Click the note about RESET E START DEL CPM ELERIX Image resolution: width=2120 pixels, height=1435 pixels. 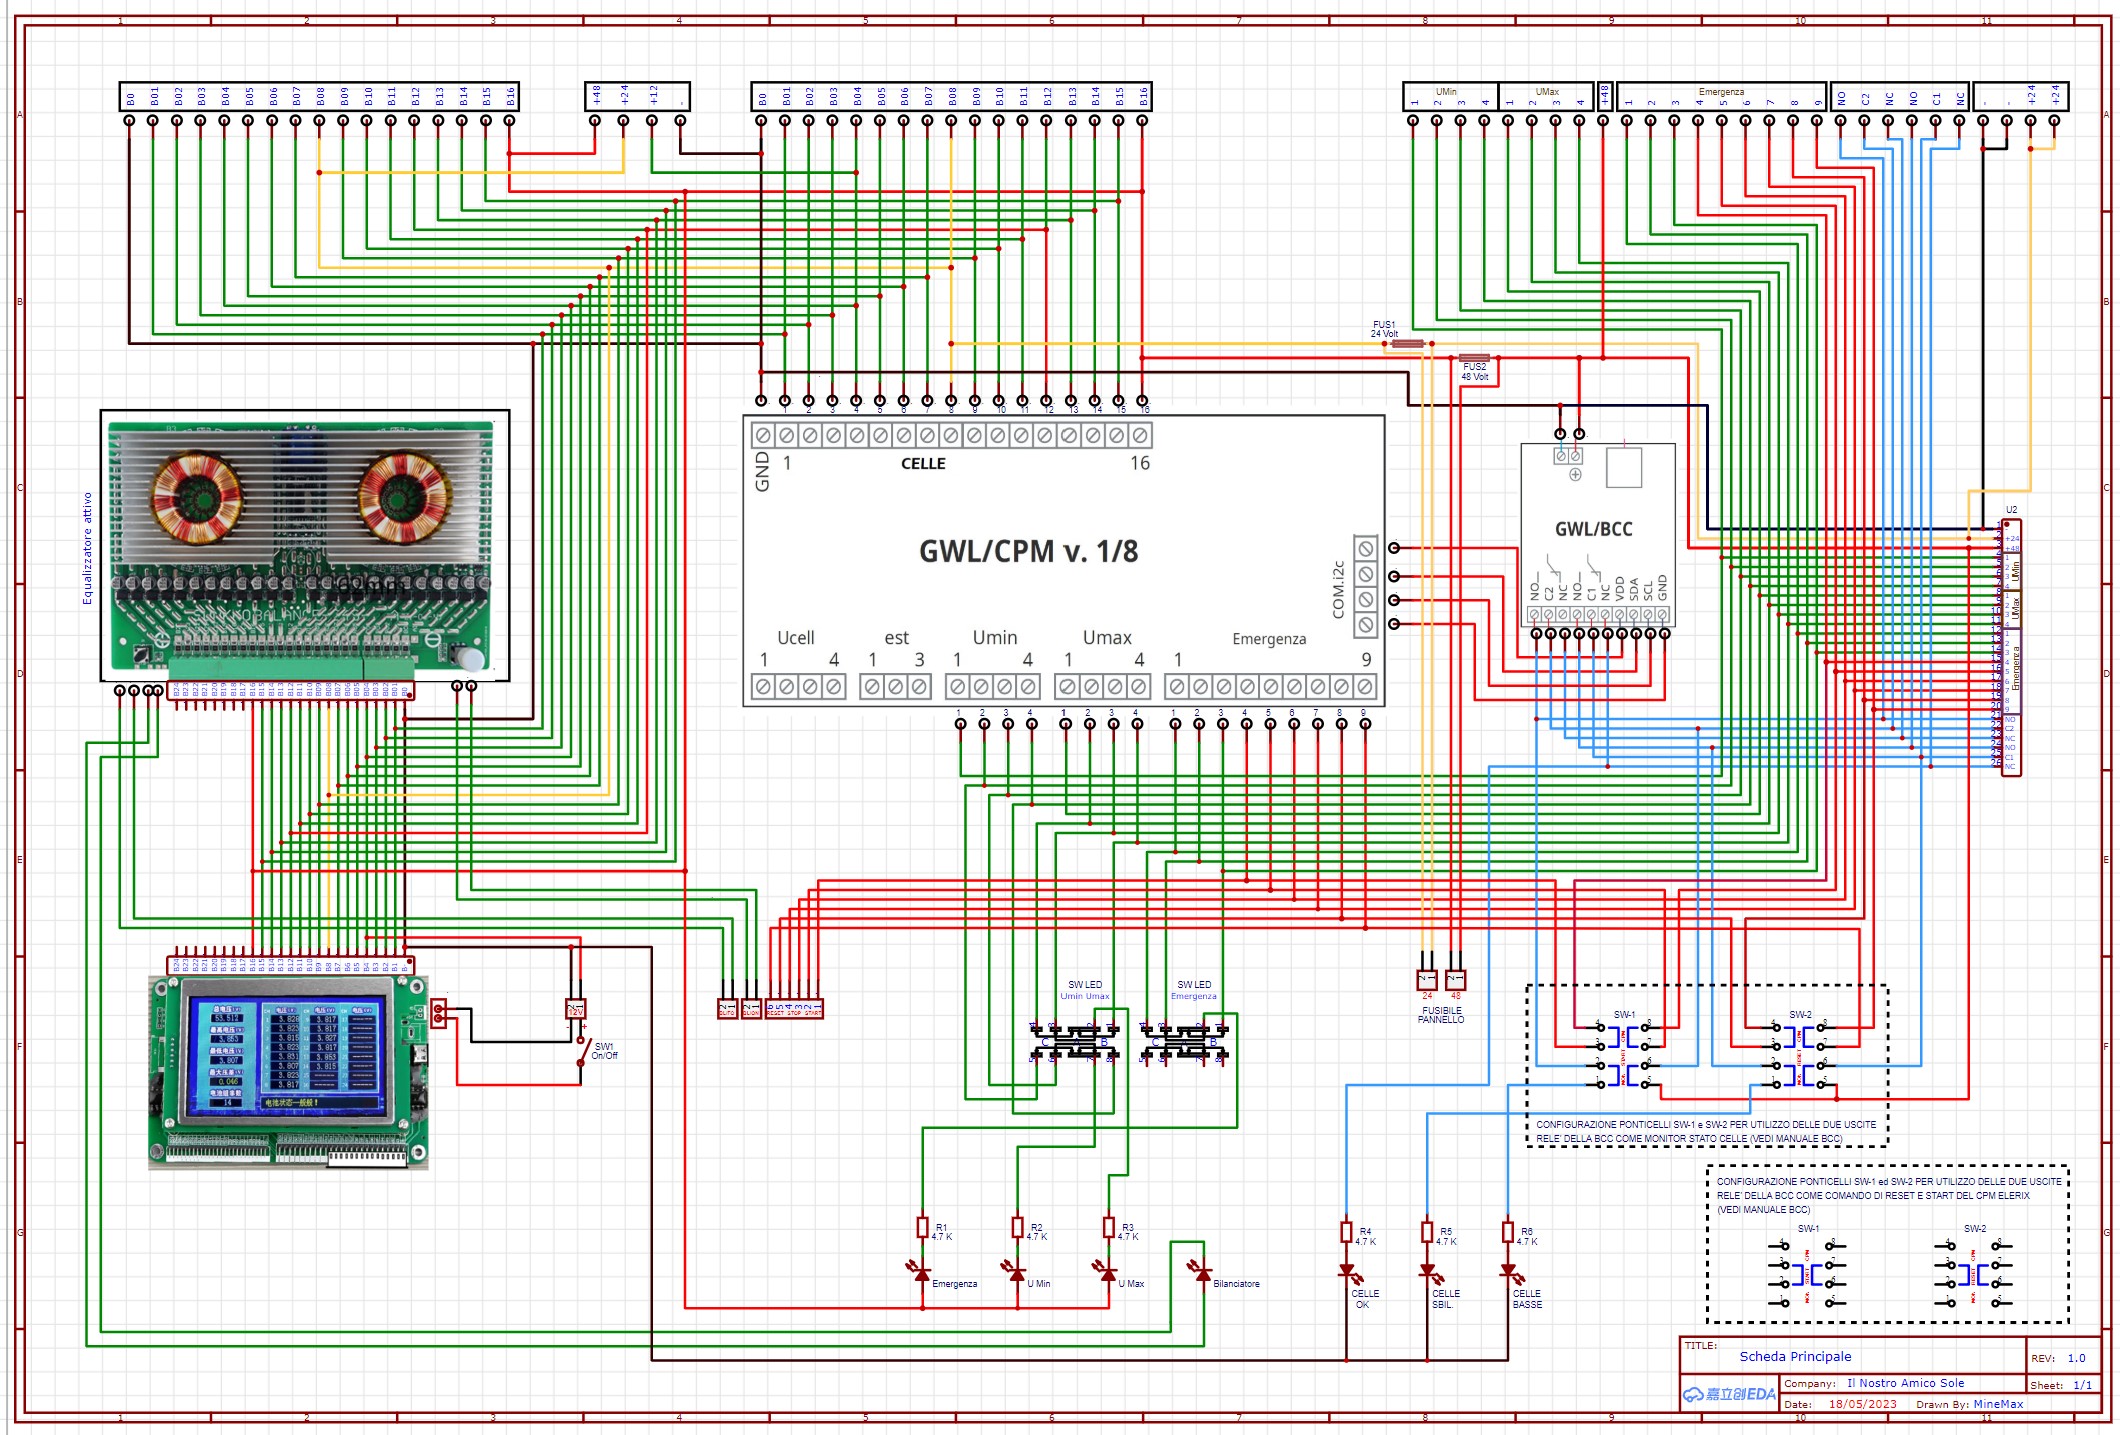coord(1889,1195)
